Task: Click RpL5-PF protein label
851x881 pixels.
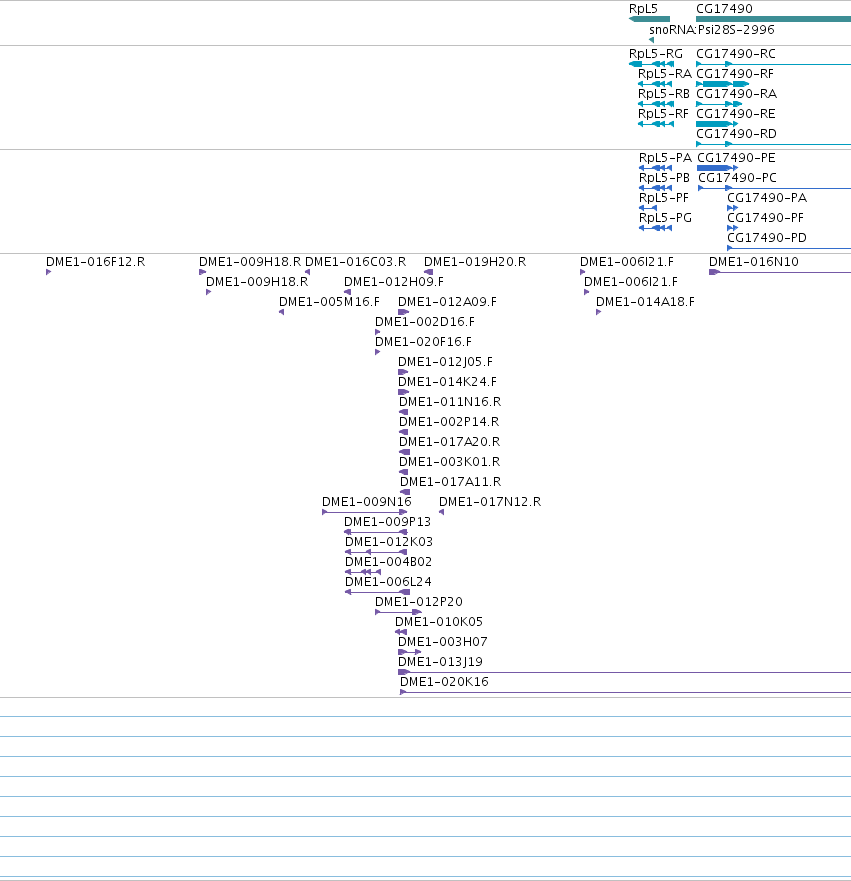Action: (664, 198)
